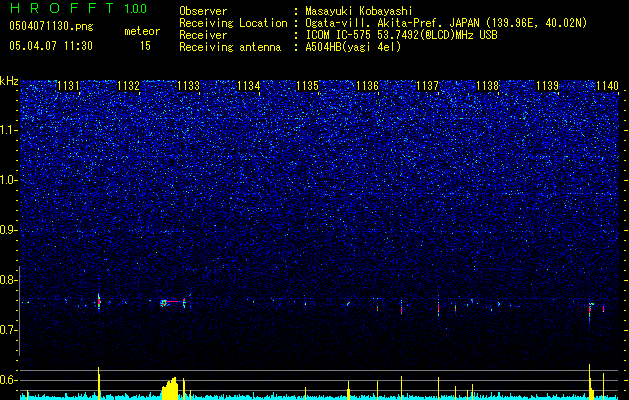The height and width of the screenshot is (400, 629).
Task: Click the Receiving antenna field label
Action: (230, 47)
